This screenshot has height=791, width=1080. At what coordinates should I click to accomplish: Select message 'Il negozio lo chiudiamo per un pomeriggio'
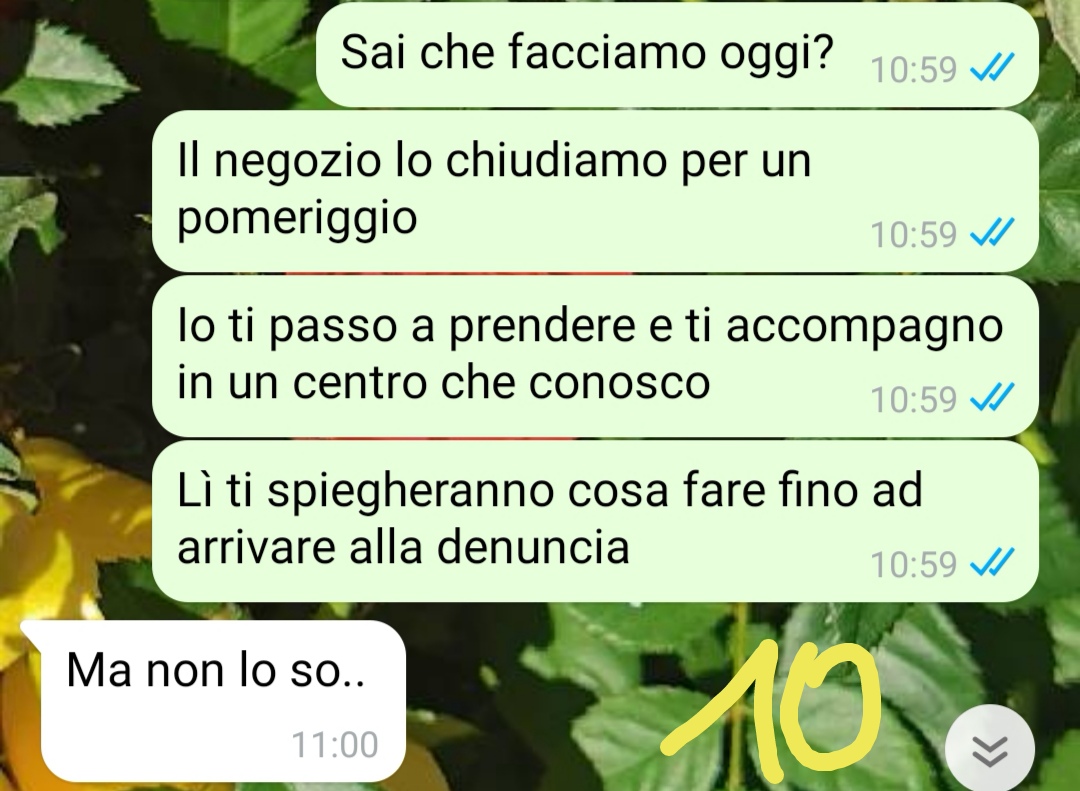click(x=595, y=191)
